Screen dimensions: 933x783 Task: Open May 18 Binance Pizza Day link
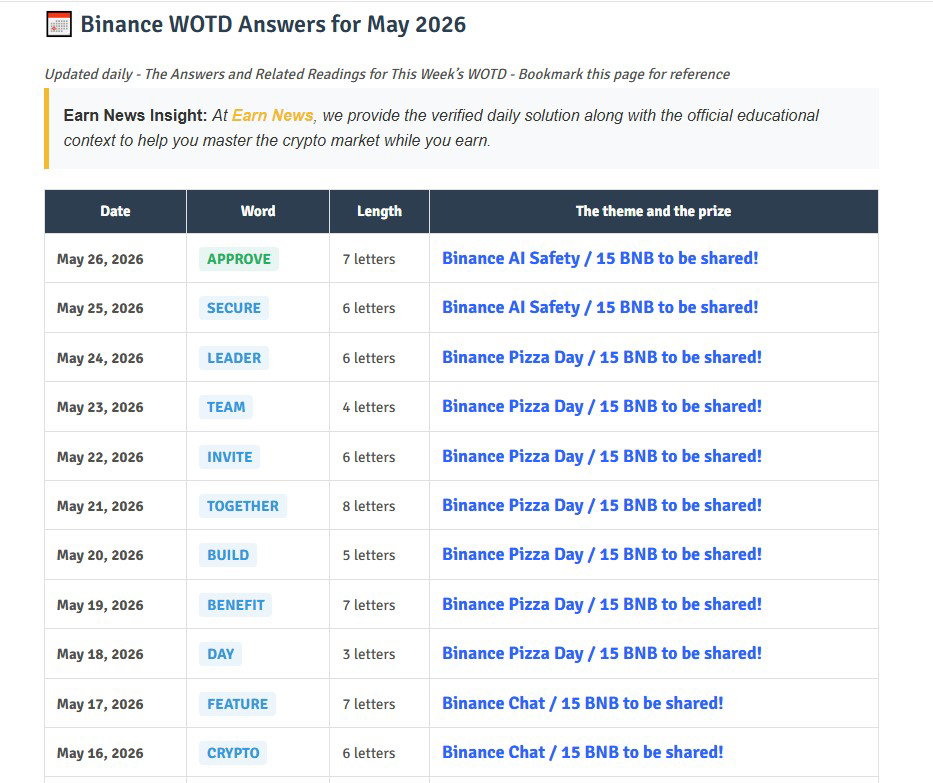click(602, 653)
